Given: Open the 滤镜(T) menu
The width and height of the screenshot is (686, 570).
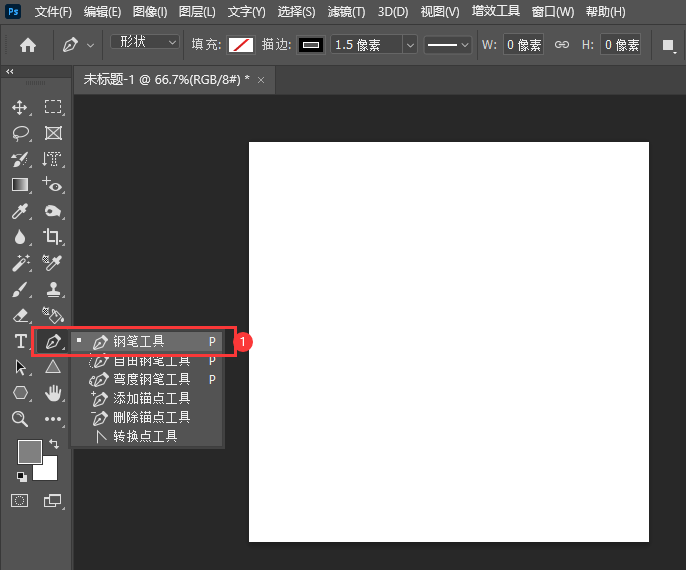Looking at the screenshot, I should 346,12.
